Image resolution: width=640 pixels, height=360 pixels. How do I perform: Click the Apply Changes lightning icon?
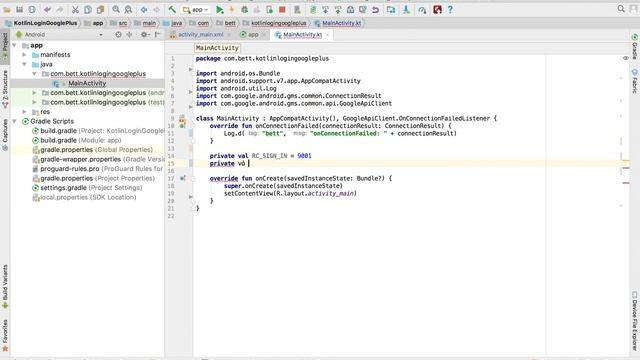pyautogui.click(x=232, y=9)
